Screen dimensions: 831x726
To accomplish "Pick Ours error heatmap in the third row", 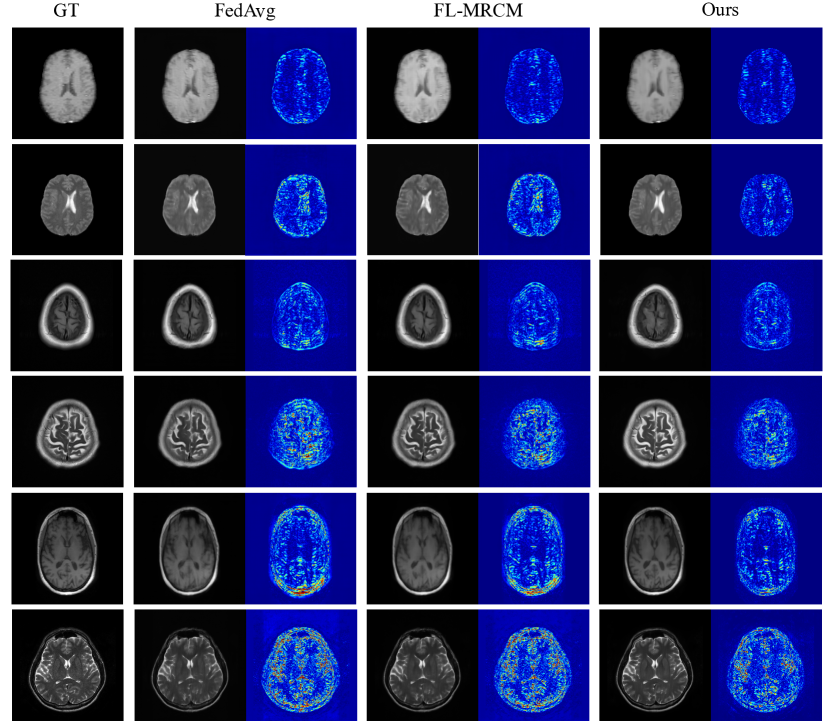I will 766,315.
